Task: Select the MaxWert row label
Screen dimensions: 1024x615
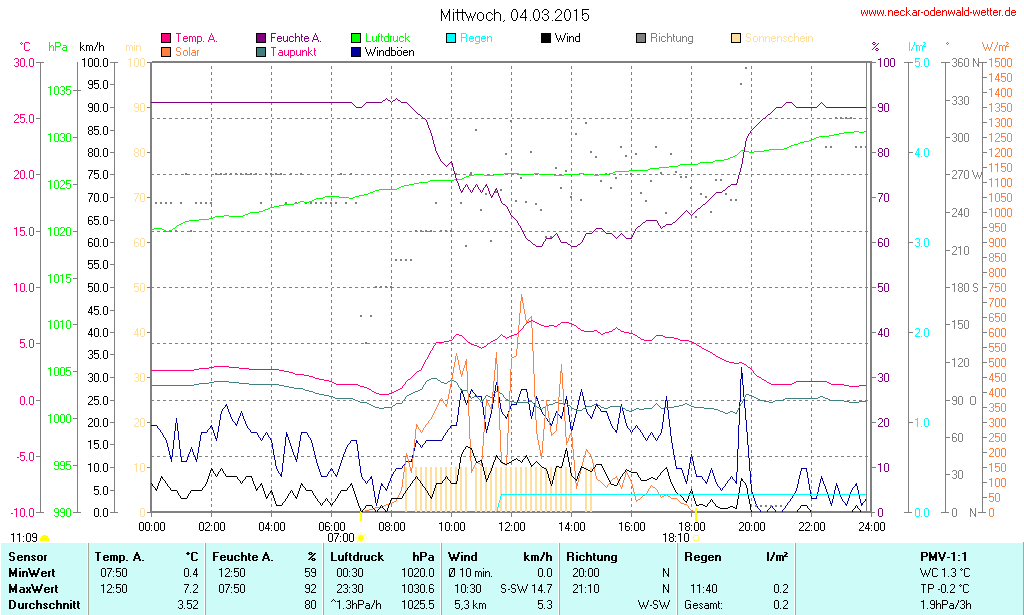Action: coord(32,589)
